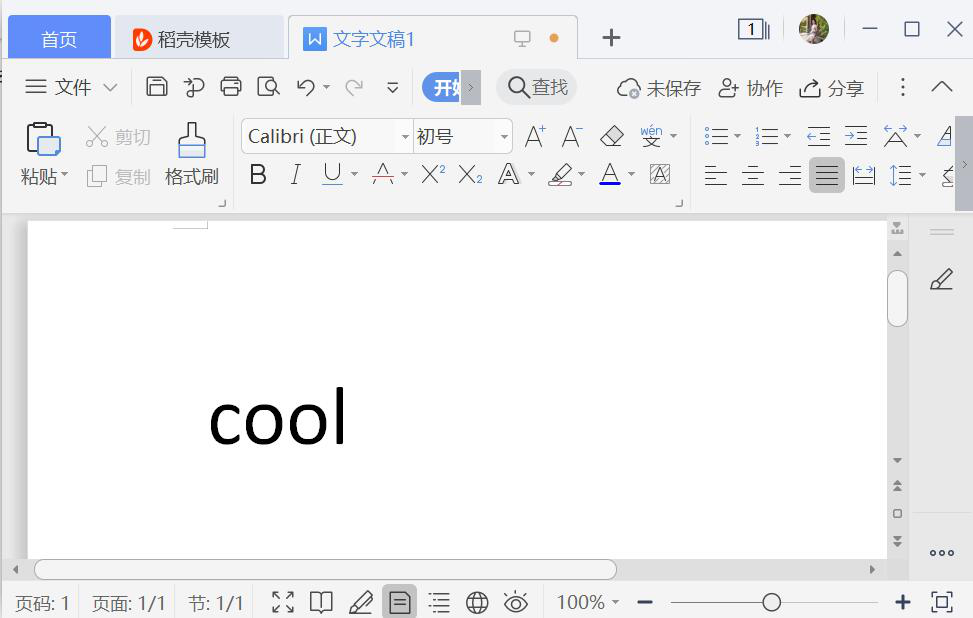Select the 文字文稿1 document tab
973x618 pixels.
[x=433, y=38]
